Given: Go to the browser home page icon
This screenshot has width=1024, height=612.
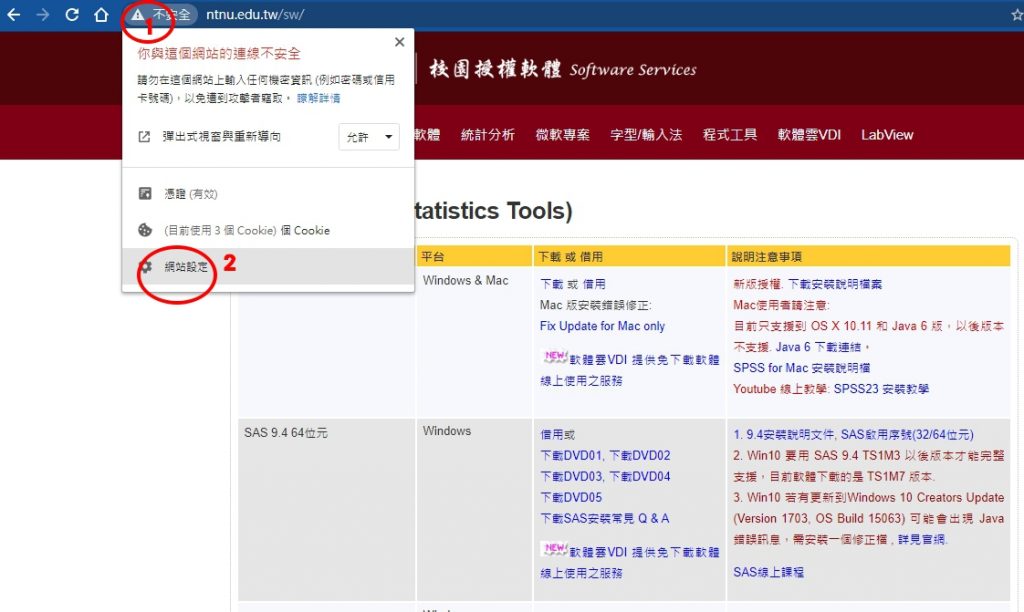Looking at the screenshot, I should click(101, 14).
